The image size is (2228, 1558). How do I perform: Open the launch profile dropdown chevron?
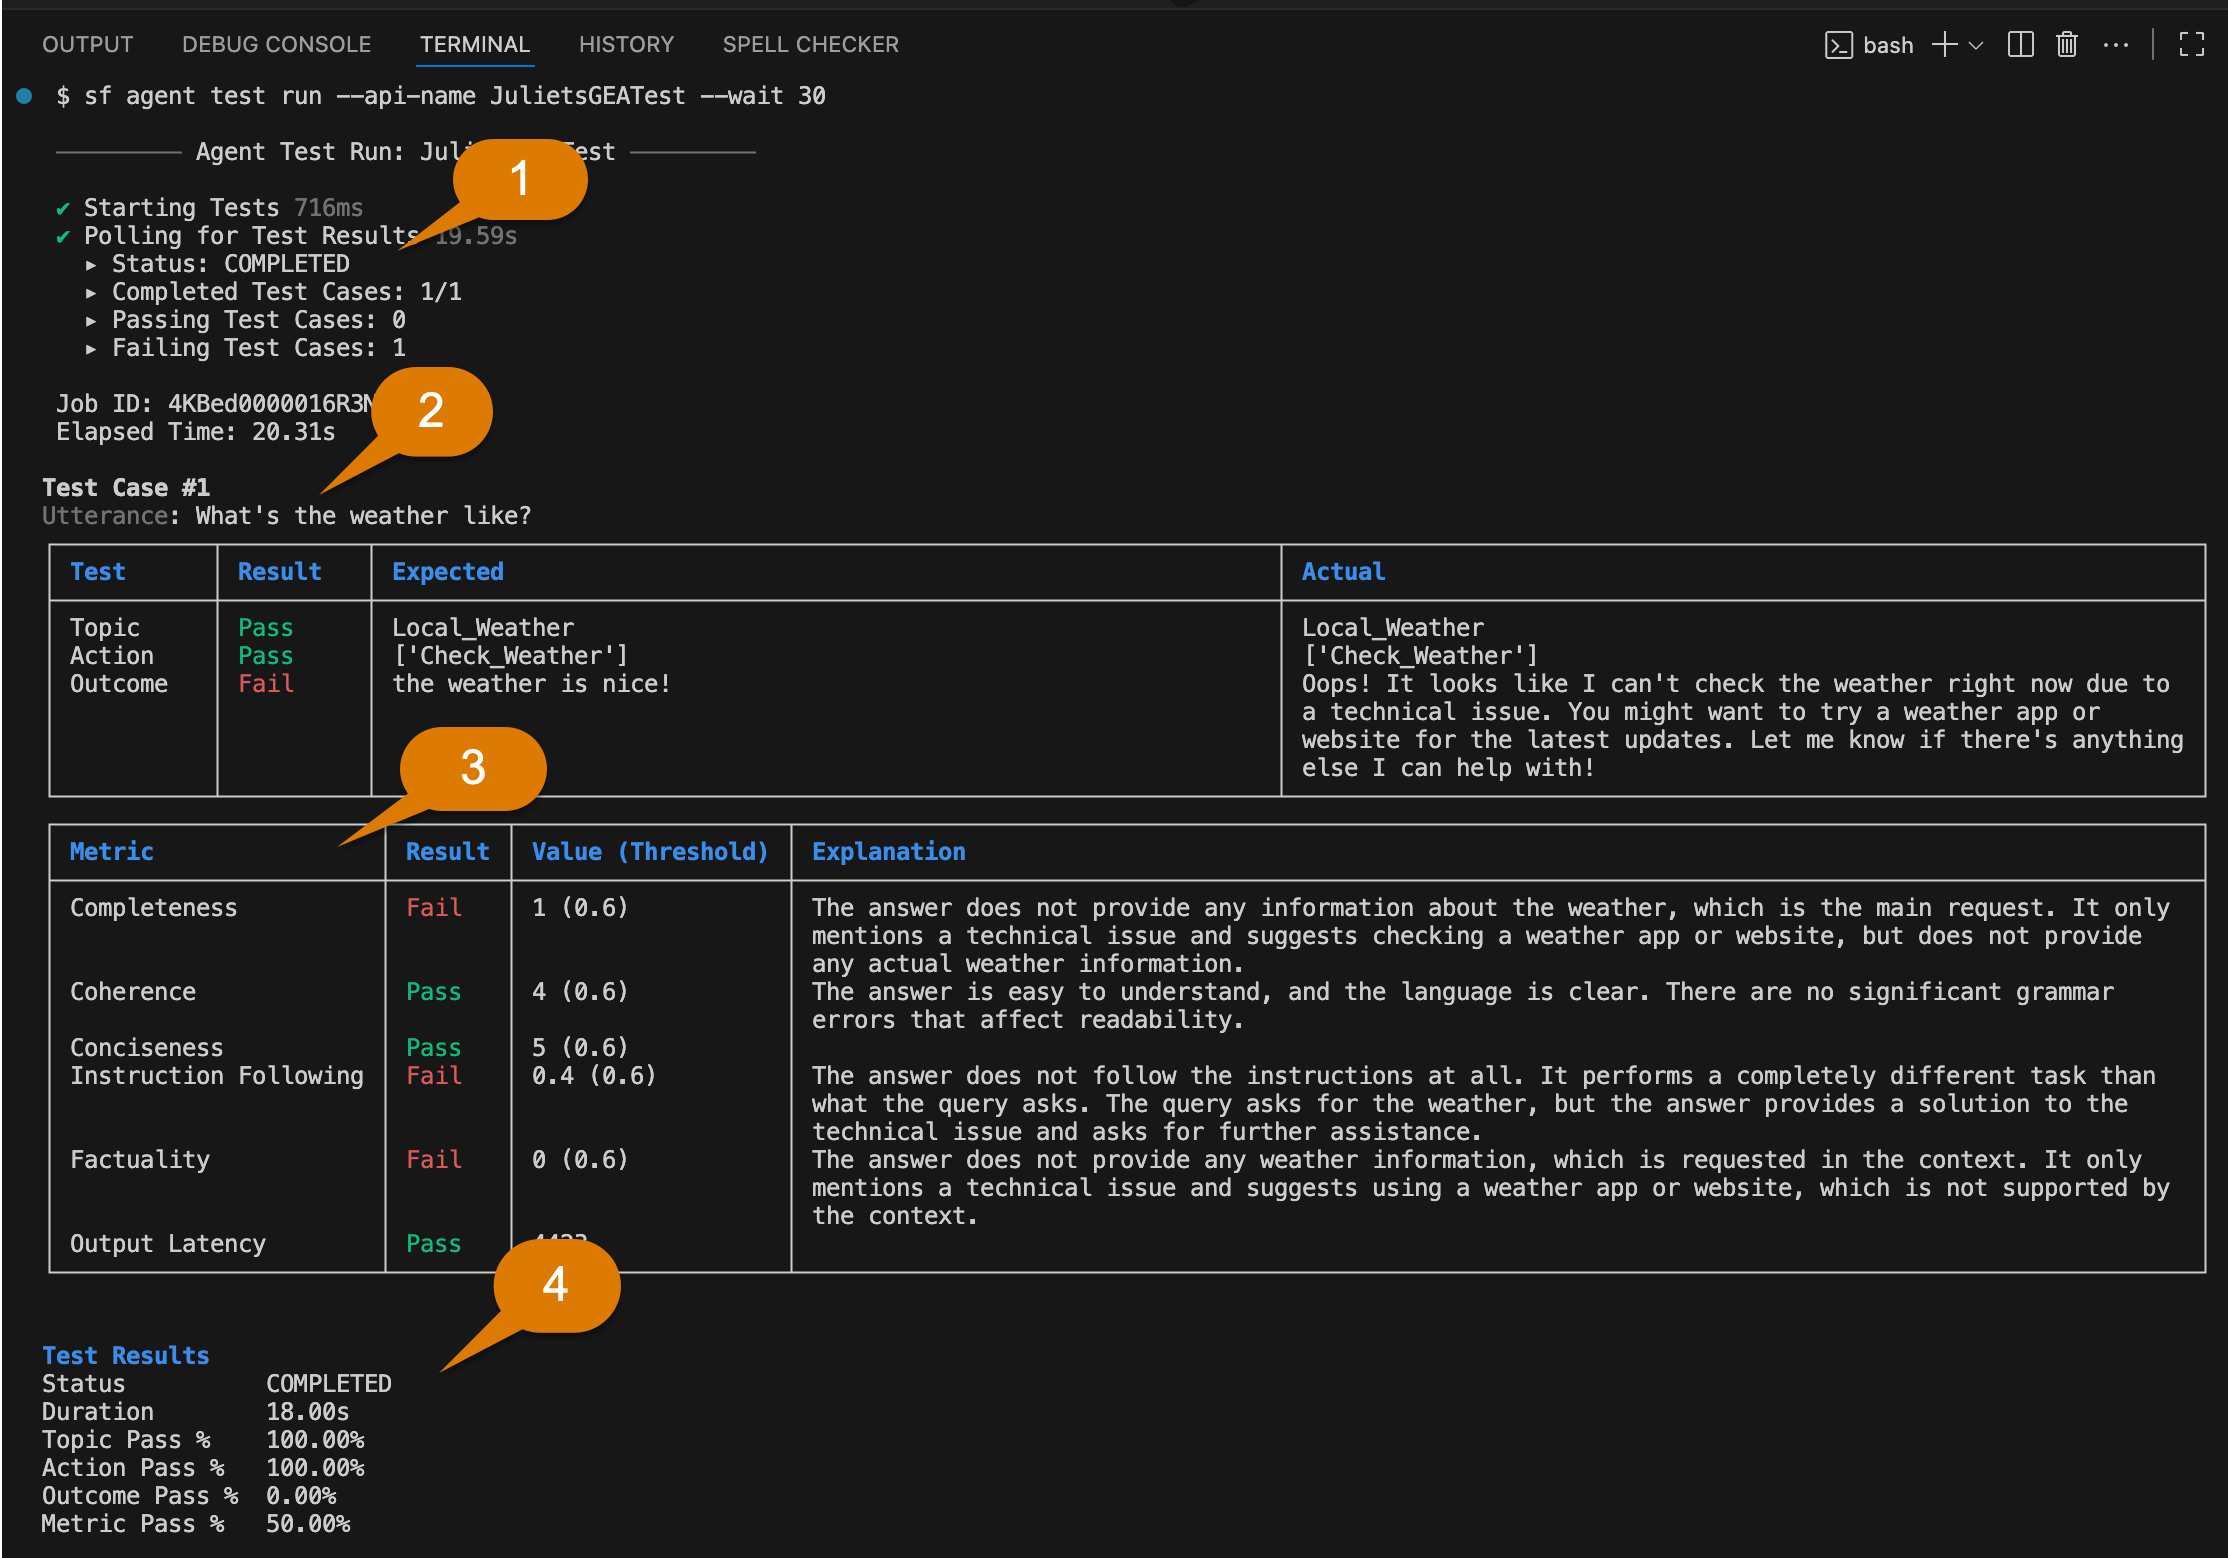[1975, 45]
